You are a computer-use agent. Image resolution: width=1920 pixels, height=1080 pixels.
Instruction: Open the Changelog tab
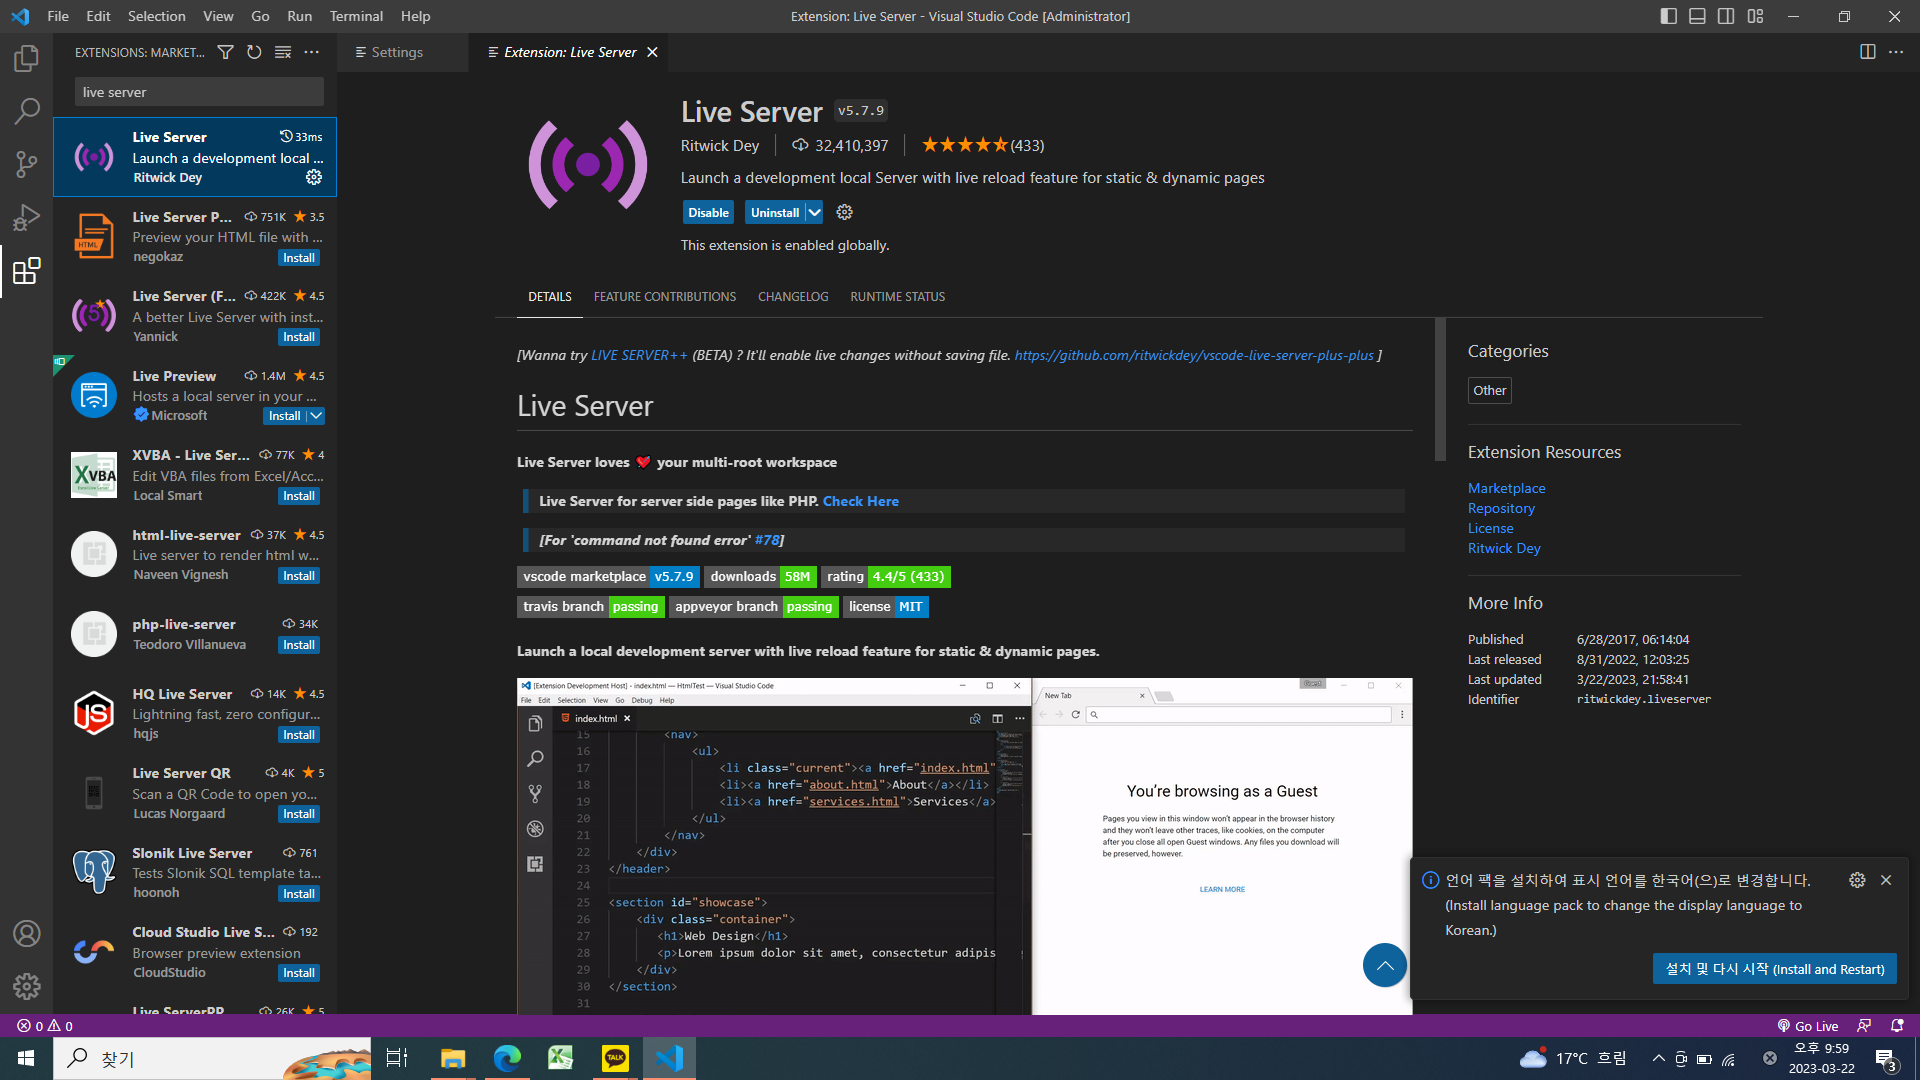click(793, 297)
